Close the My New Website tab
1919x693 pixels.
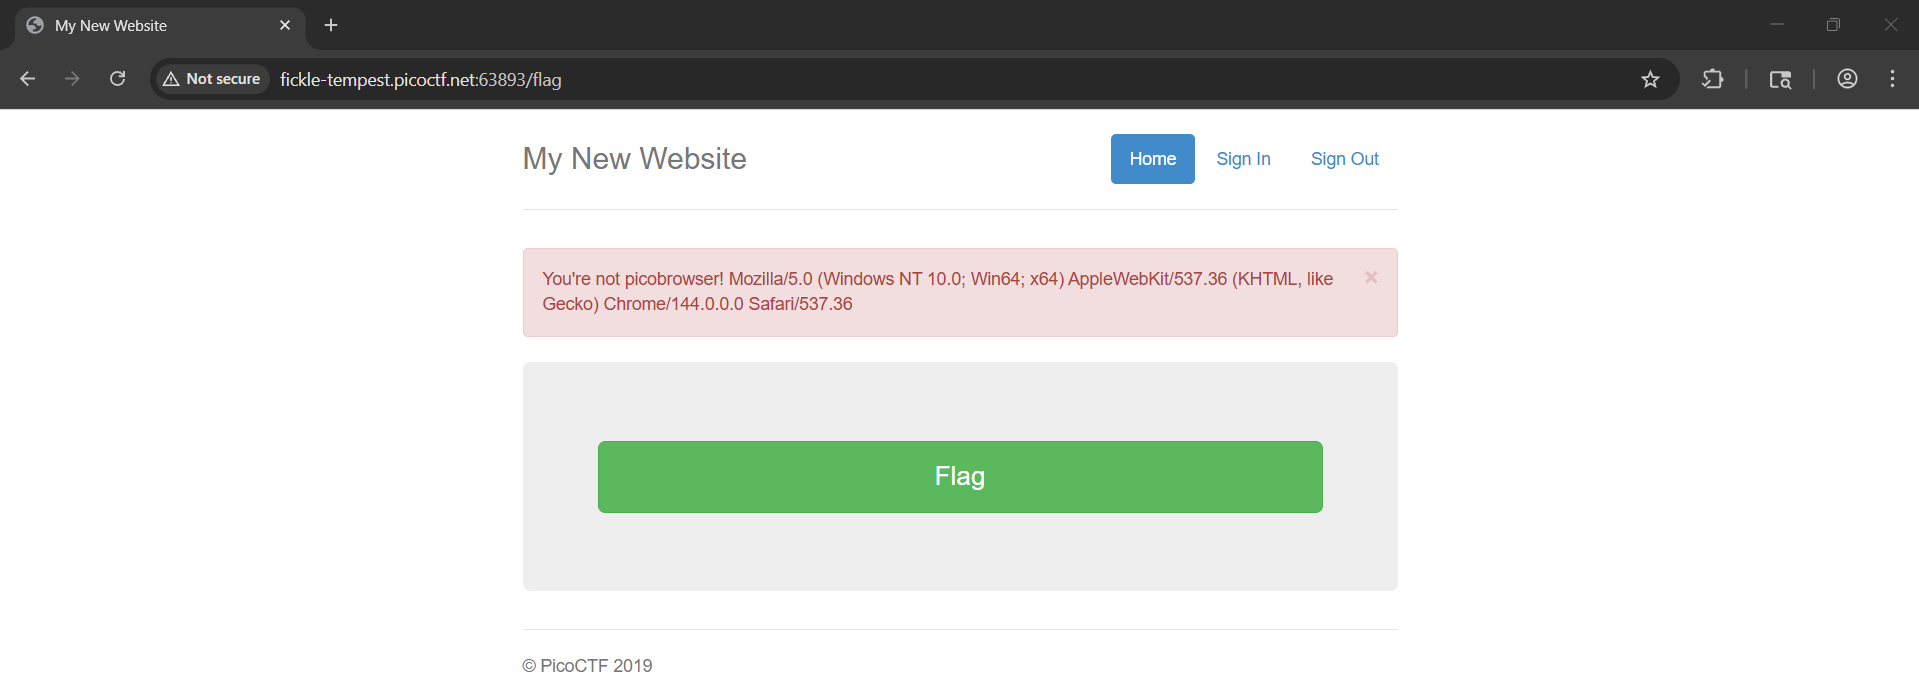click(x=285, y=25)
